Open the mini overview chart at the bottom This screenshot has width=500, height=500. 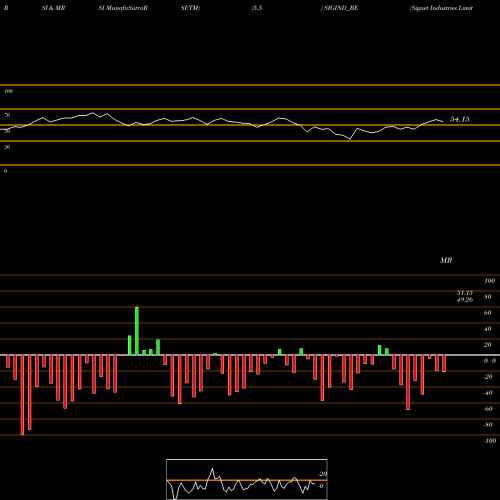(x=247, y=479)
